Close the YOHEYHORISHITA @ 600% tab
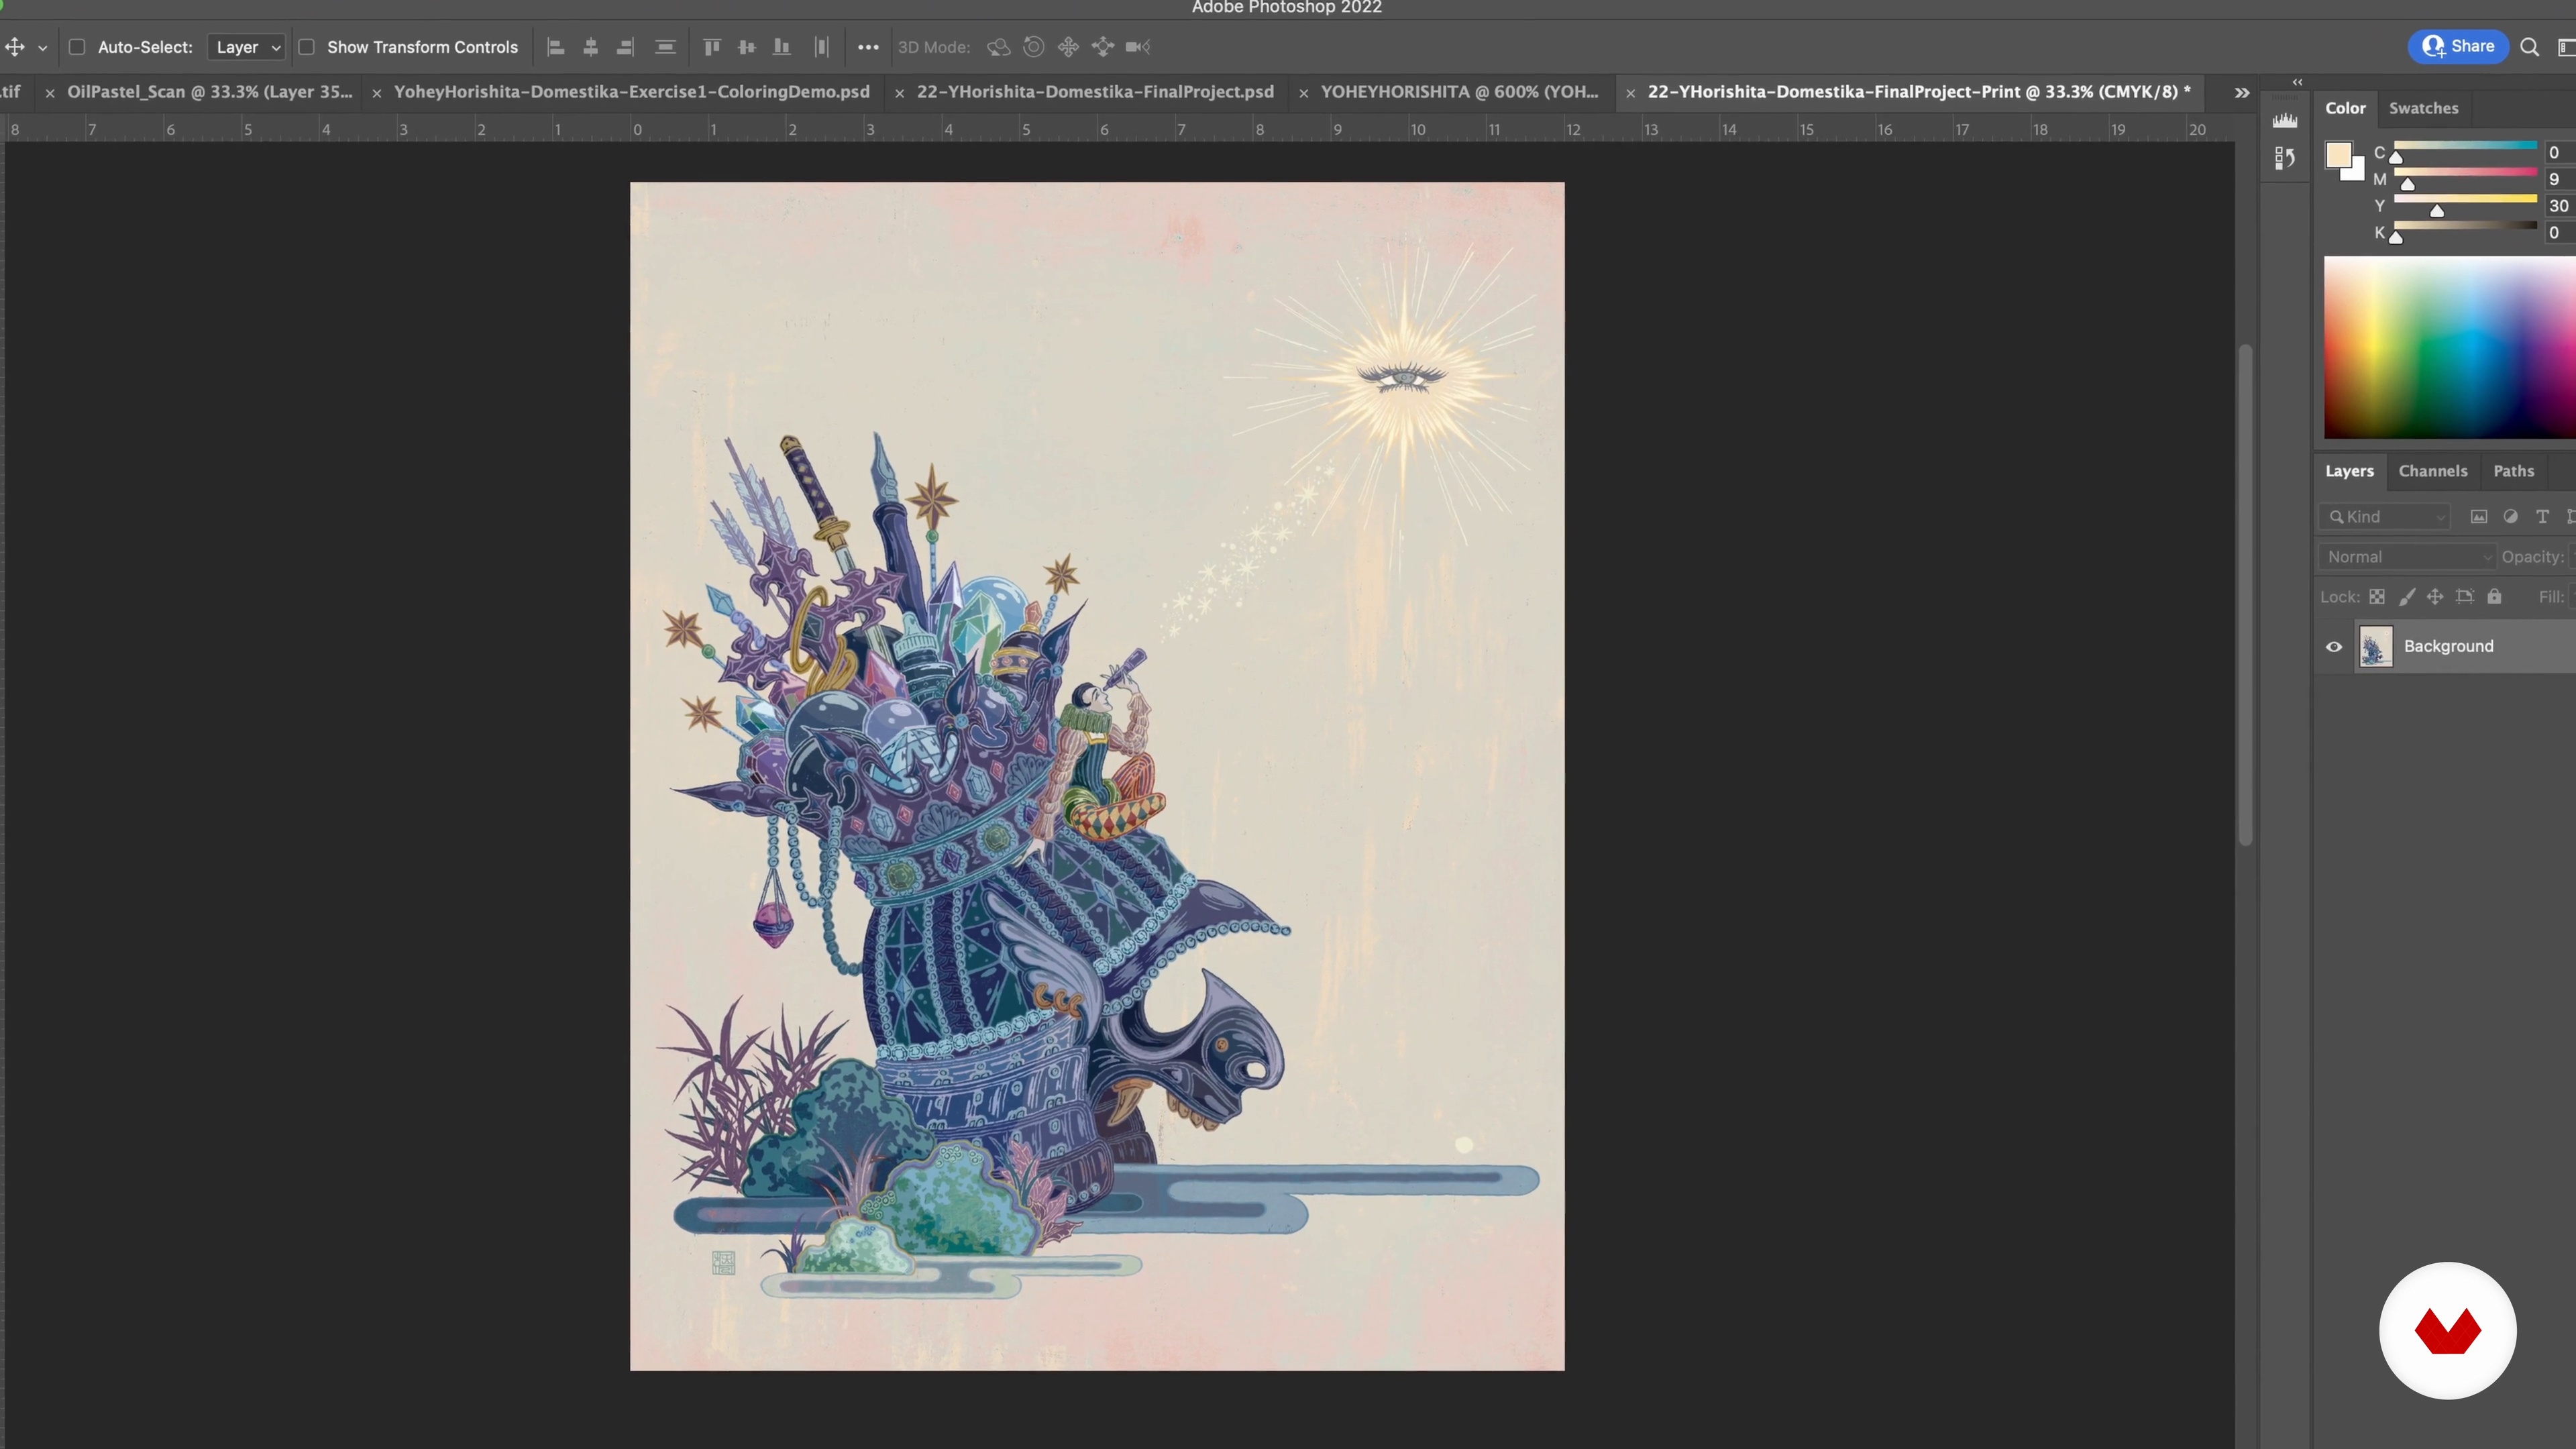This screenshot has height=1449, width=2576. click(1303, 93)
